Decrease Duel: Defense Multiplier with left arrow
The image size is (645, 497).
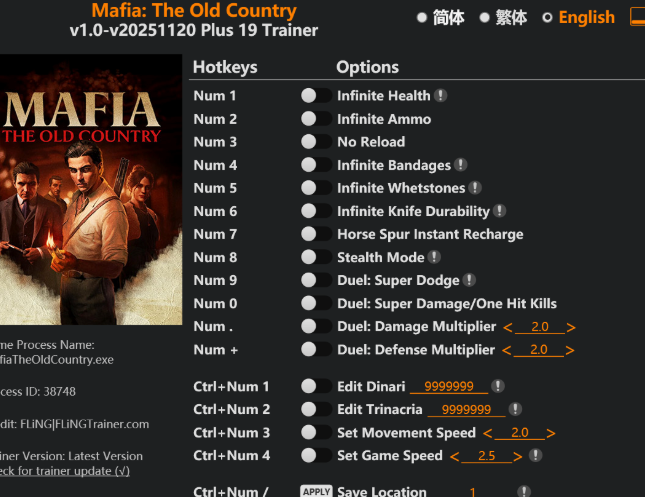pyautogui.click(x=507, y=350)
